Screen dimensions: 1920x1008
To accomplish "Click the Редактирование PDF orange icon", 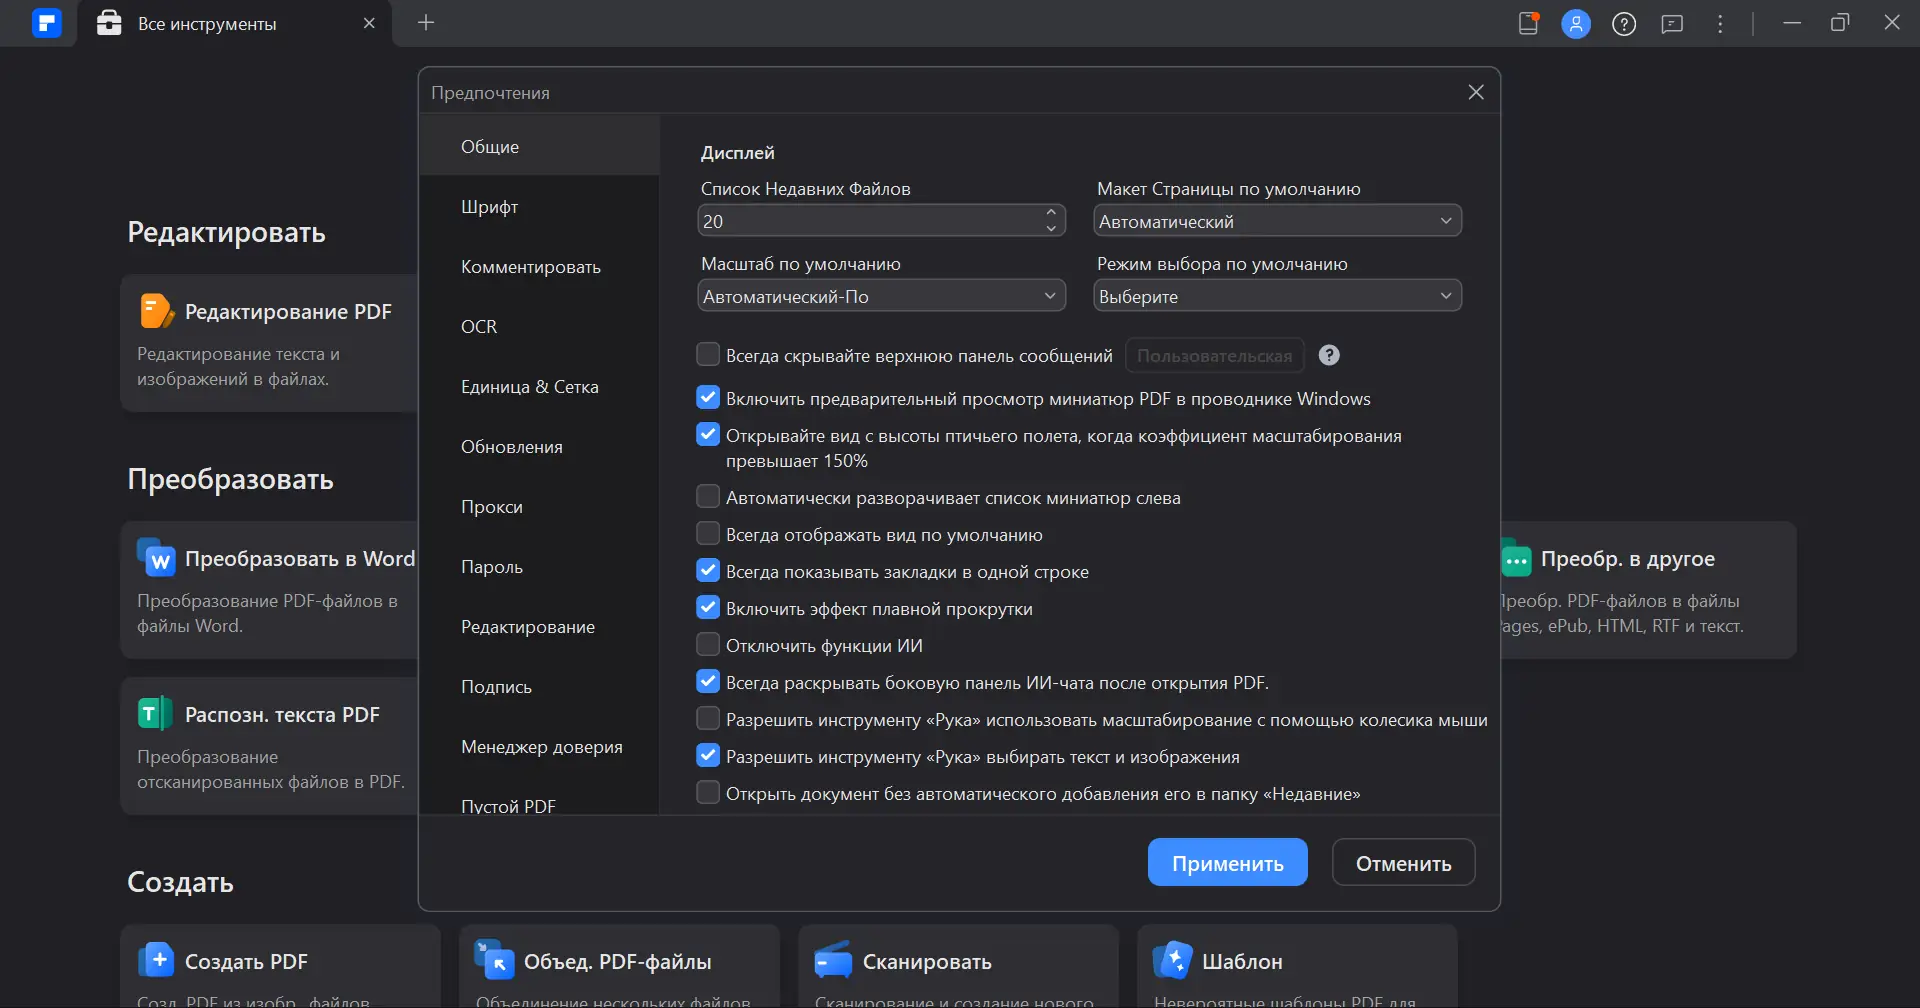I will point(156,311).
